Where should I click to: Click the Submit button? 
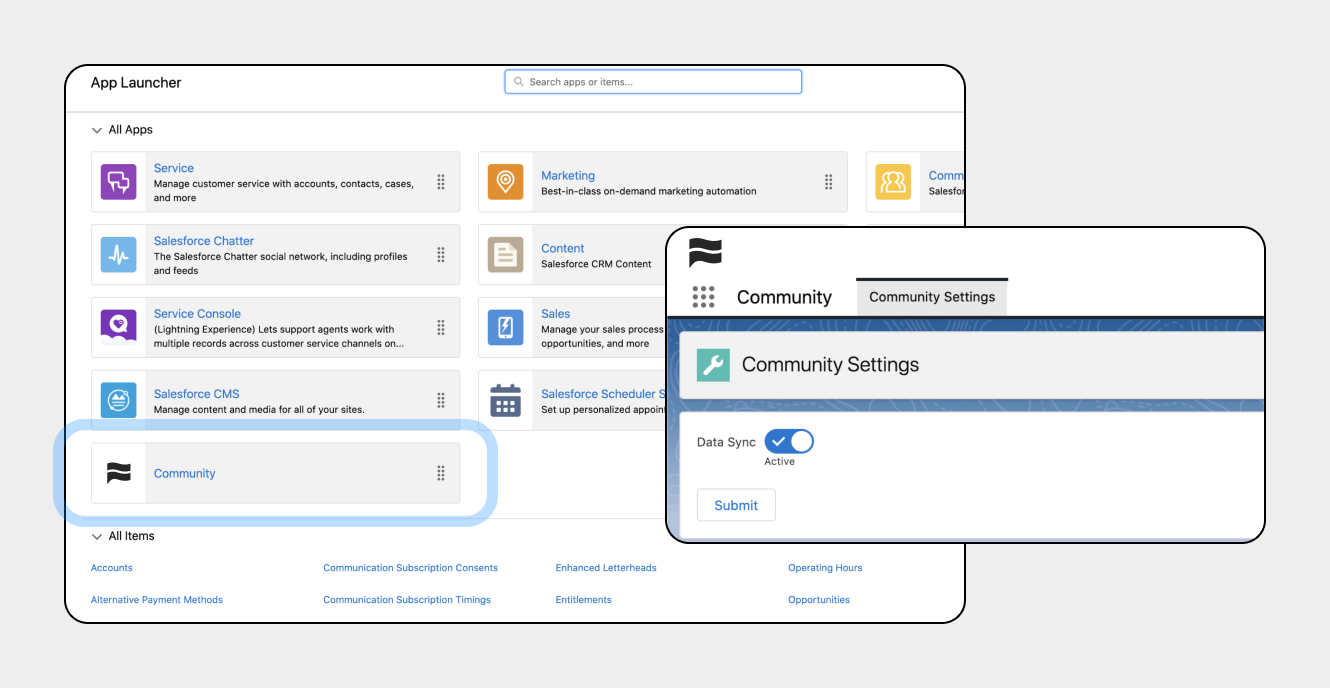pos(736,505)
